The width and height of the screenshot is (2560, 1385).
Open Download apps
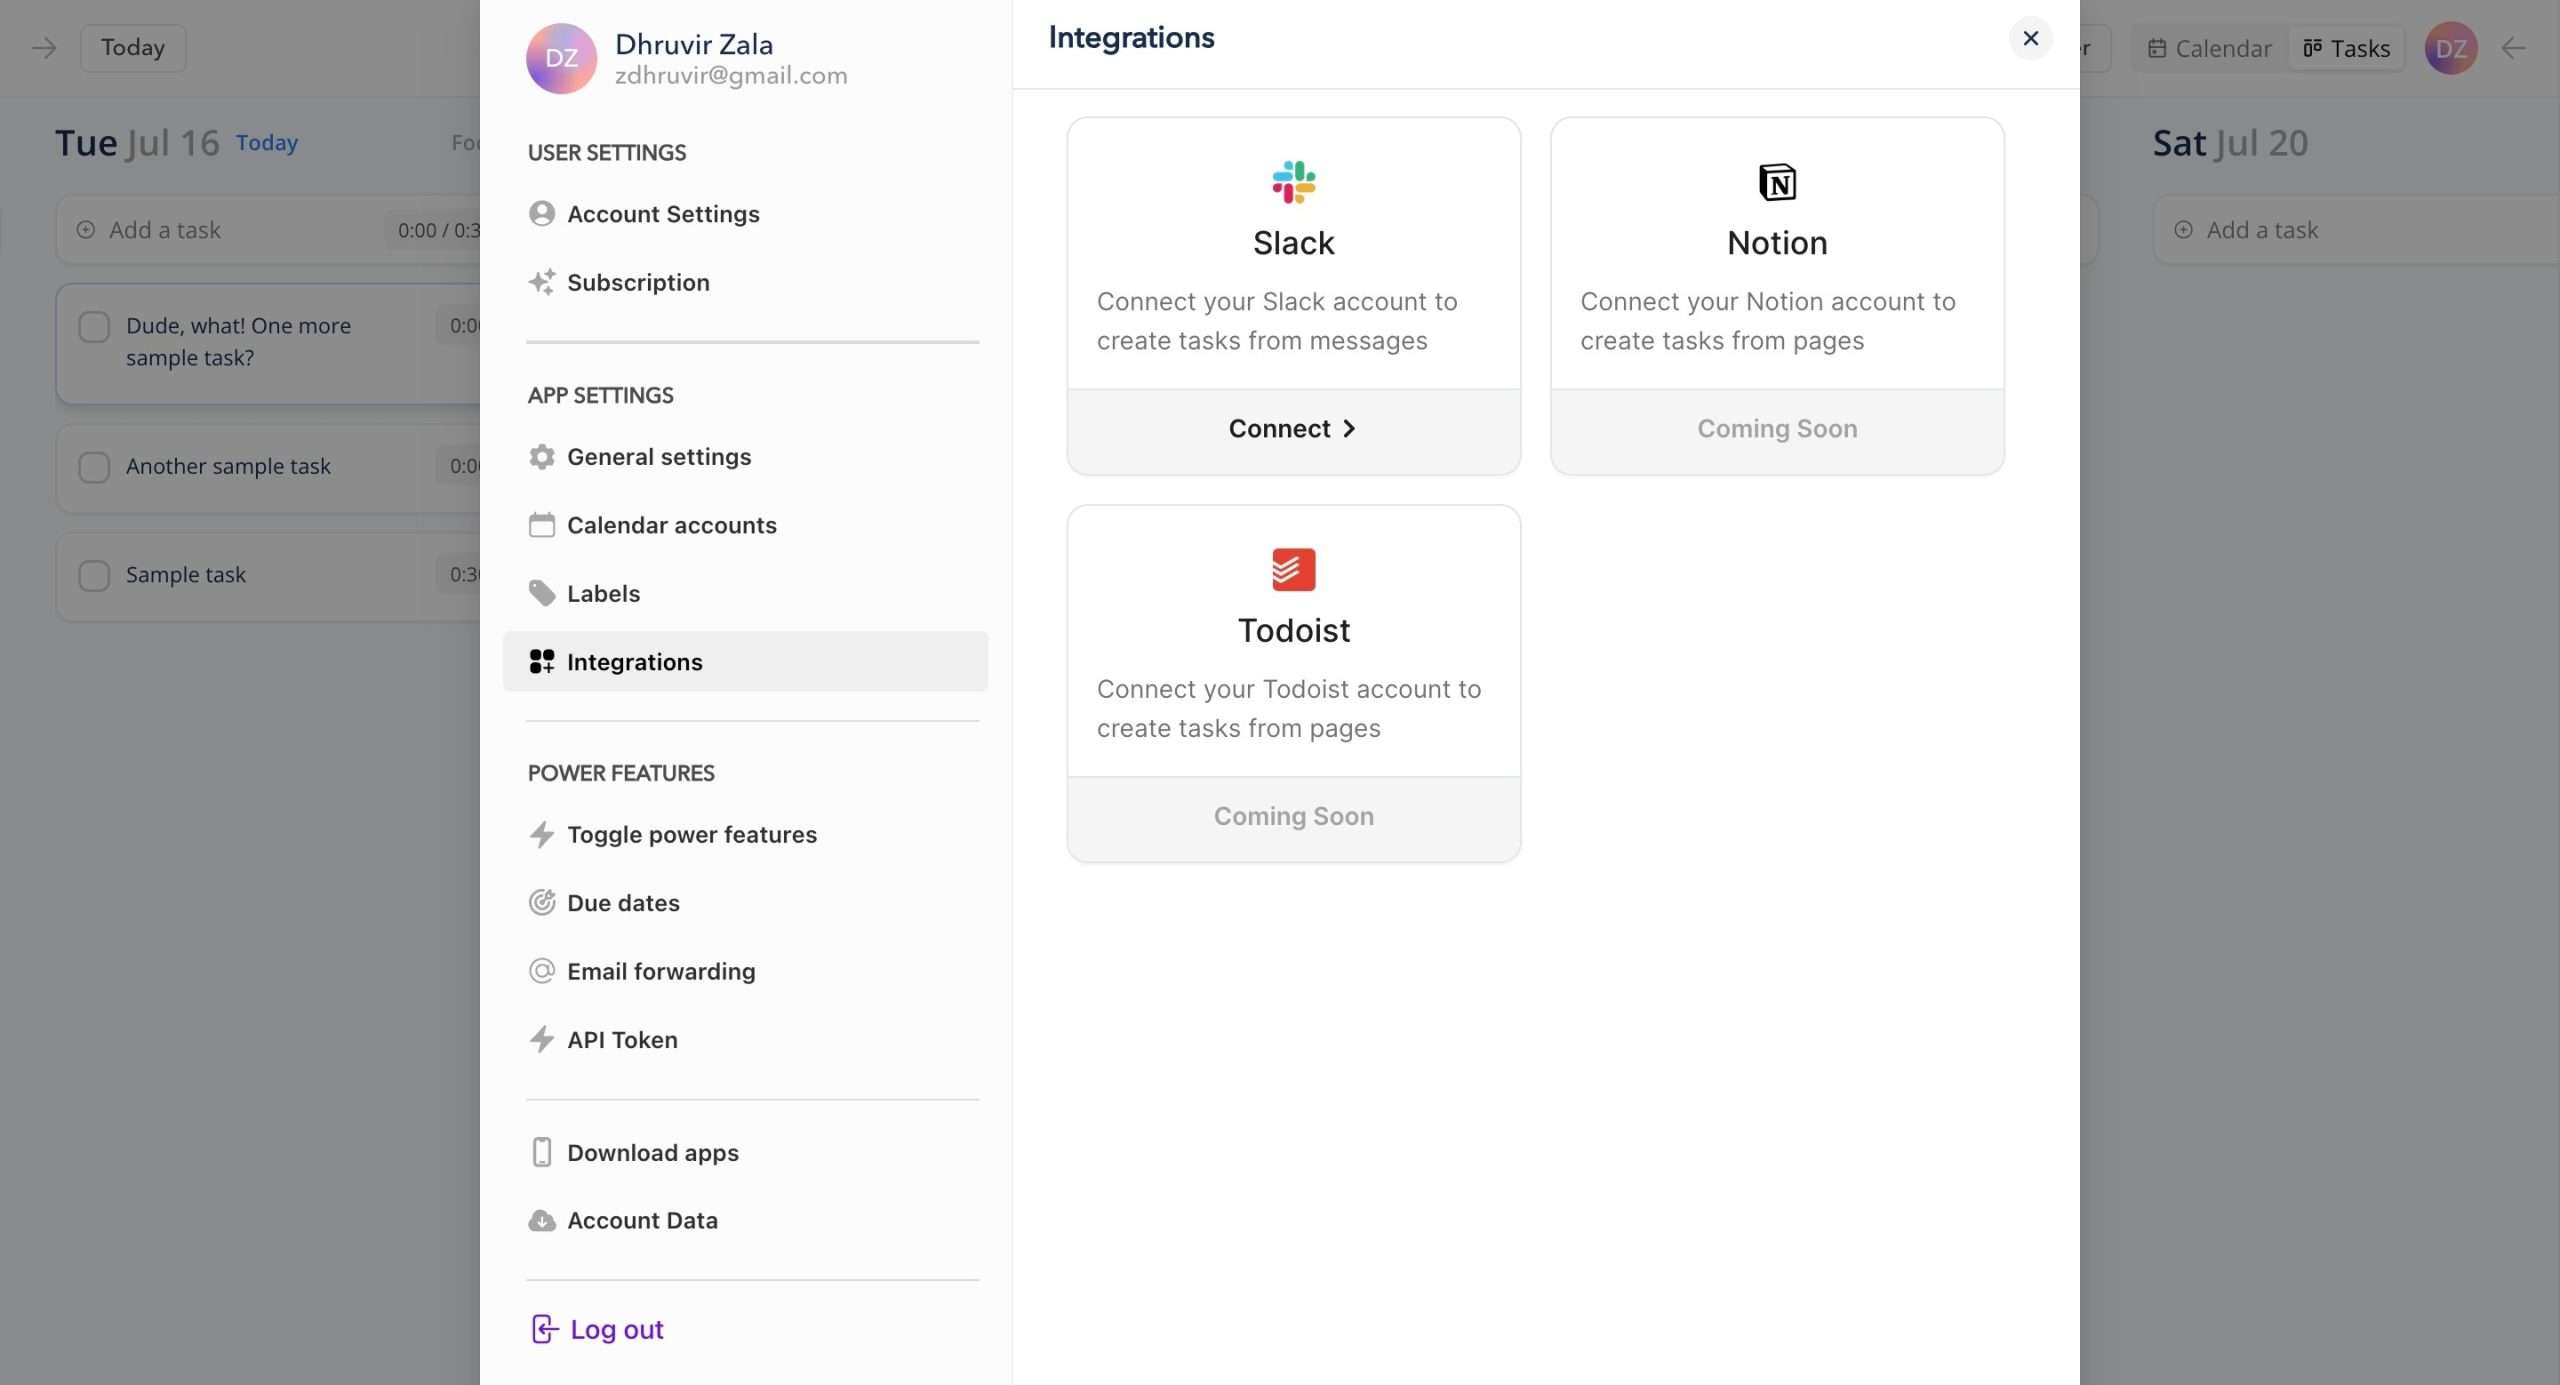click(x=746, y=1152)
